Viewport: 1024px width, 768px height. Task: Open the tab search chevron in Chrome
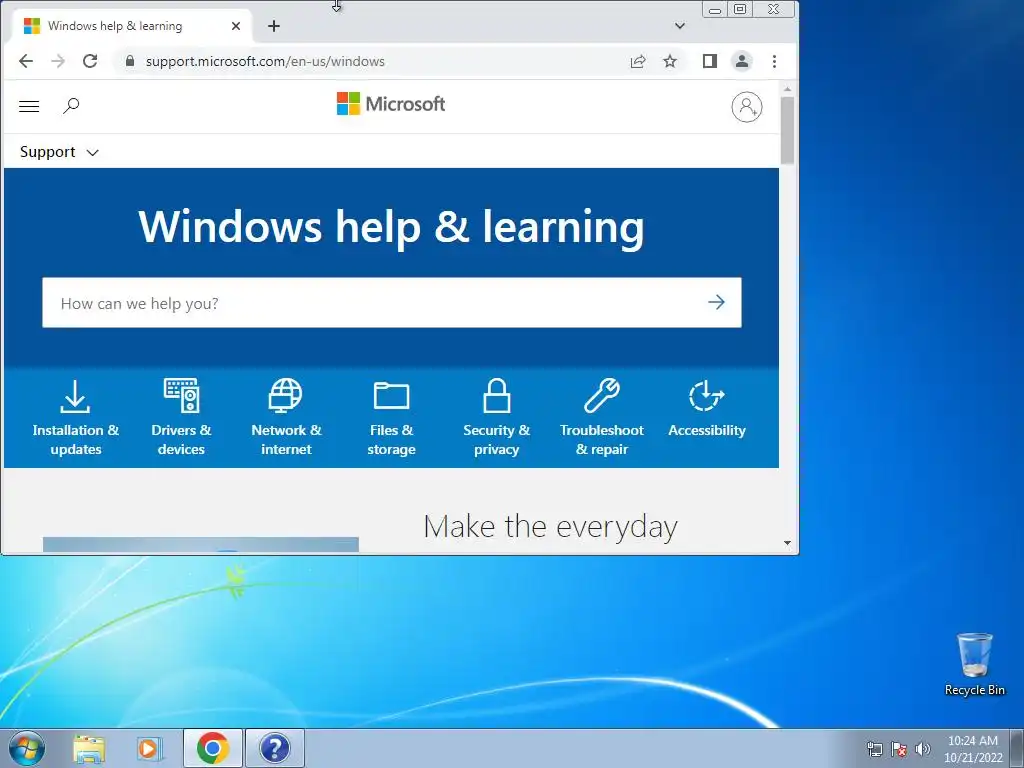click(x=680, y=26)
